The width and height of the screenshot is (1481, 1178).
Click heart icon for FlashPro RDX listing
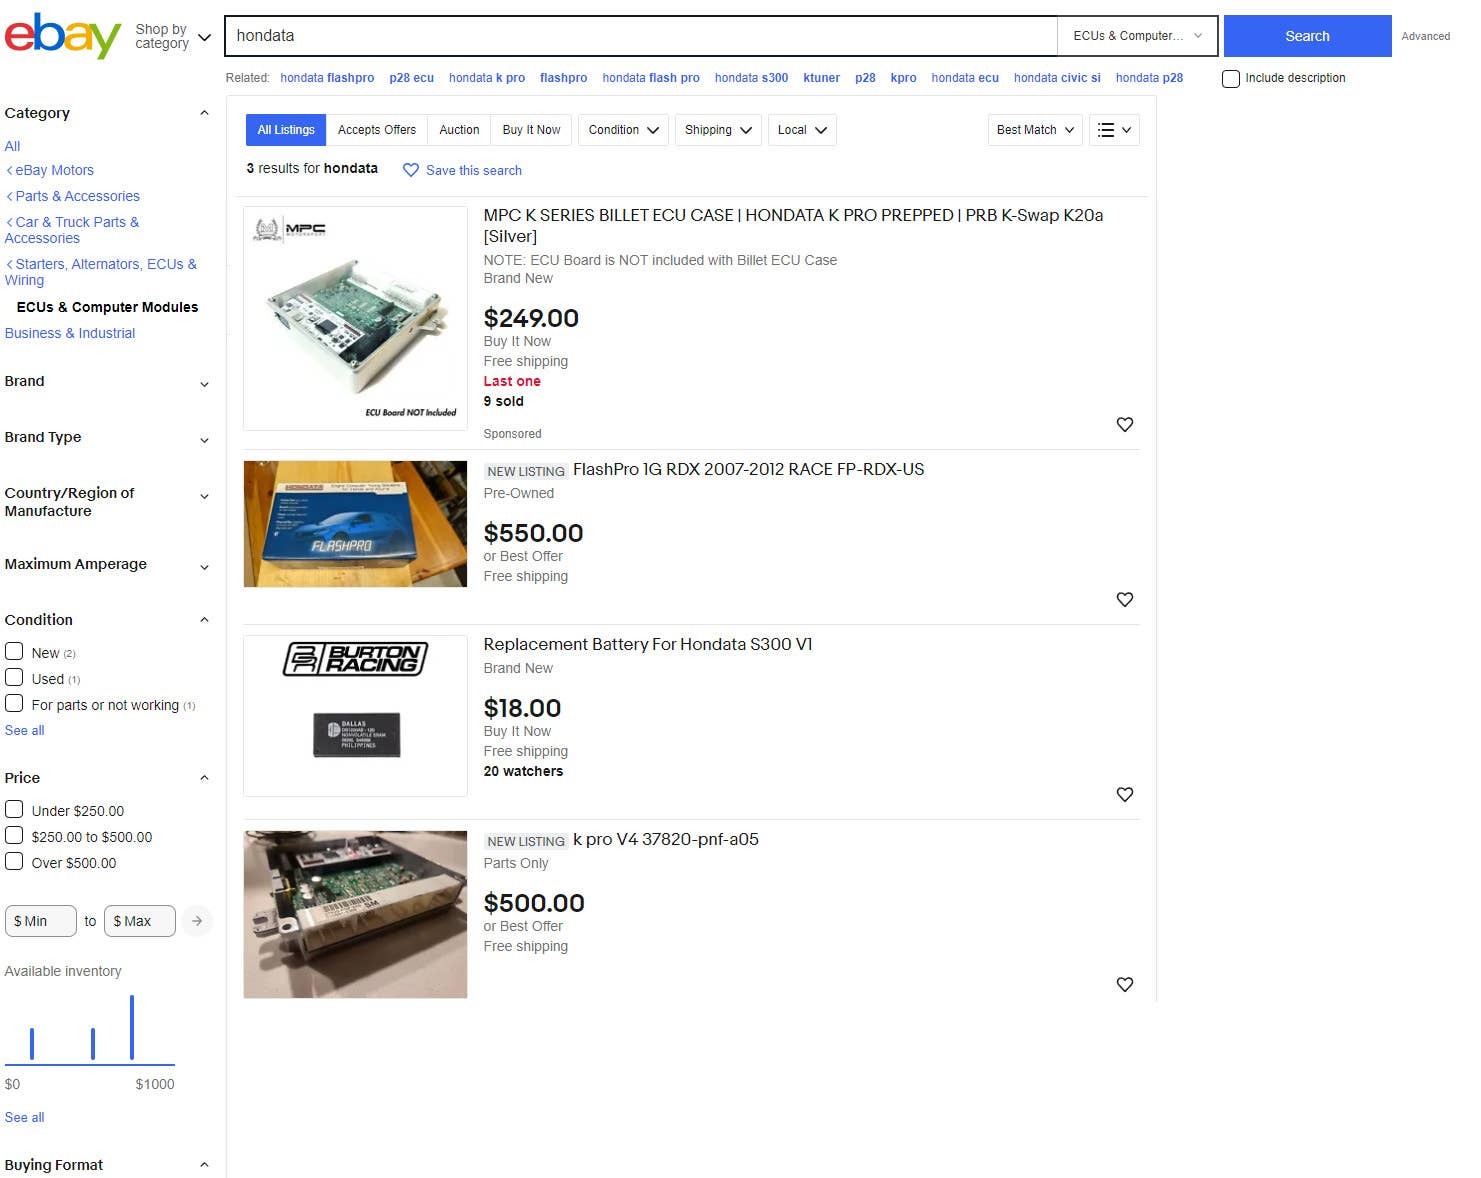tap(1124, 600)
